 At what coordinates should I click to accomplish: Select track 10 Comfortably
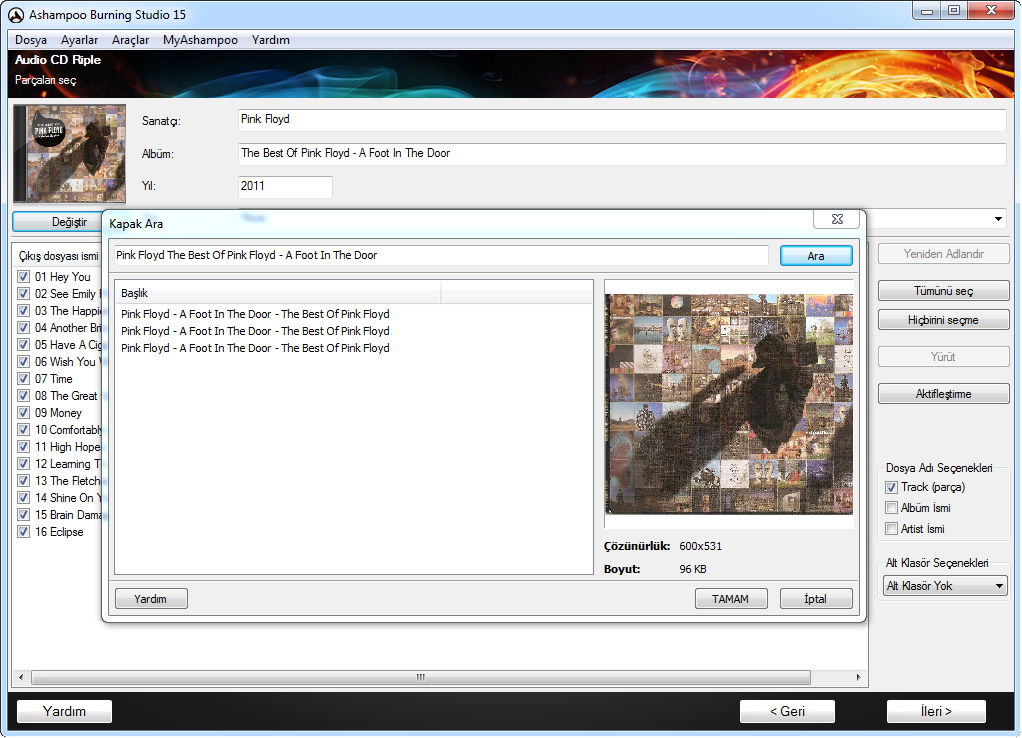(68, 430)
